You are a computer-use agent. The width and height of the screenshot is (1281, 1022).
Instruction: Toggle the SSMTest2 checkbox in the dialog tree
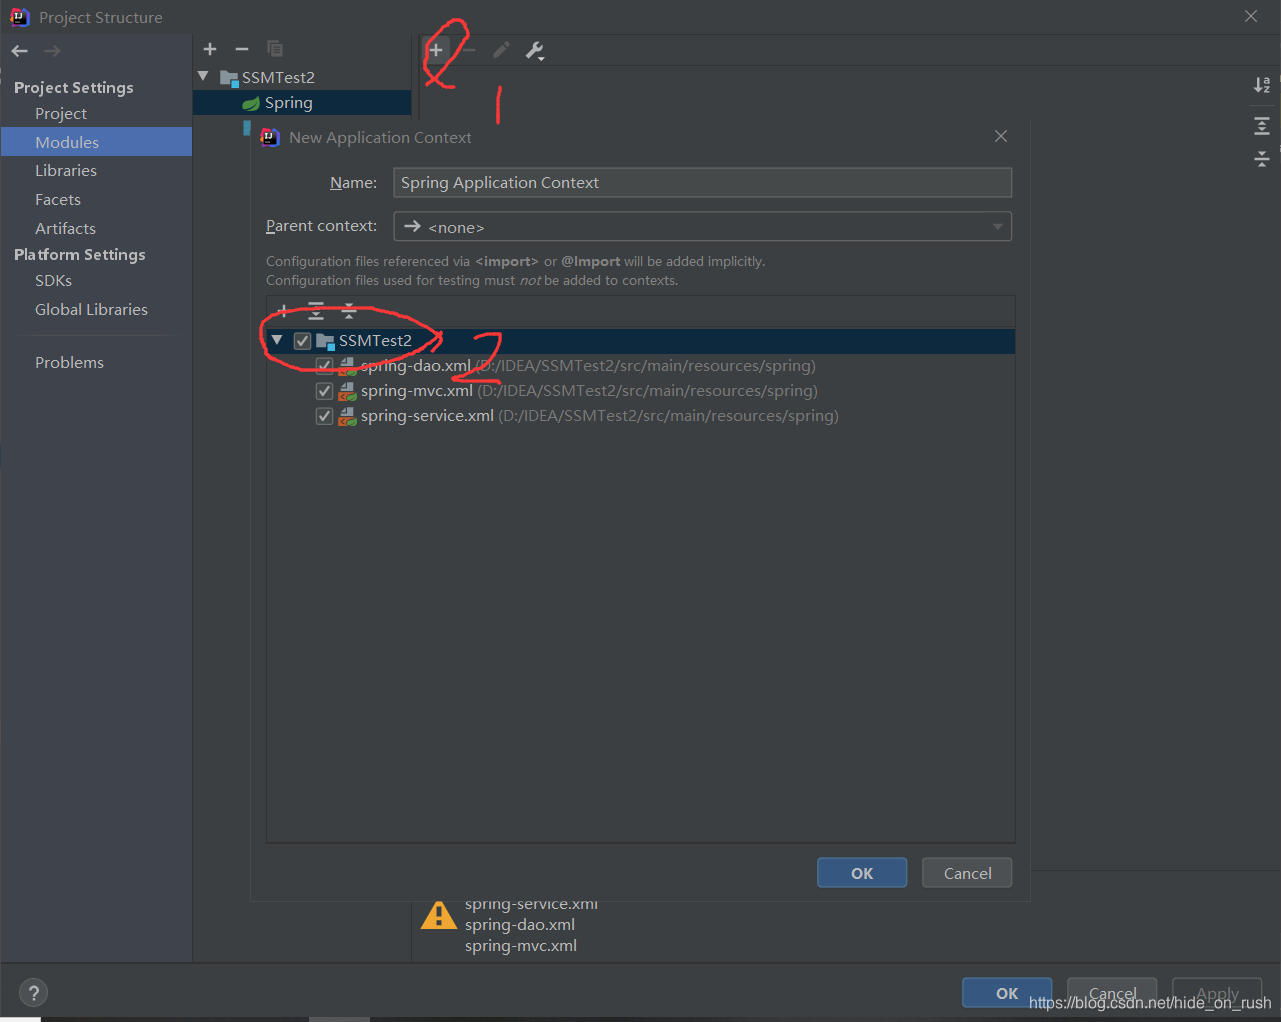302,341
